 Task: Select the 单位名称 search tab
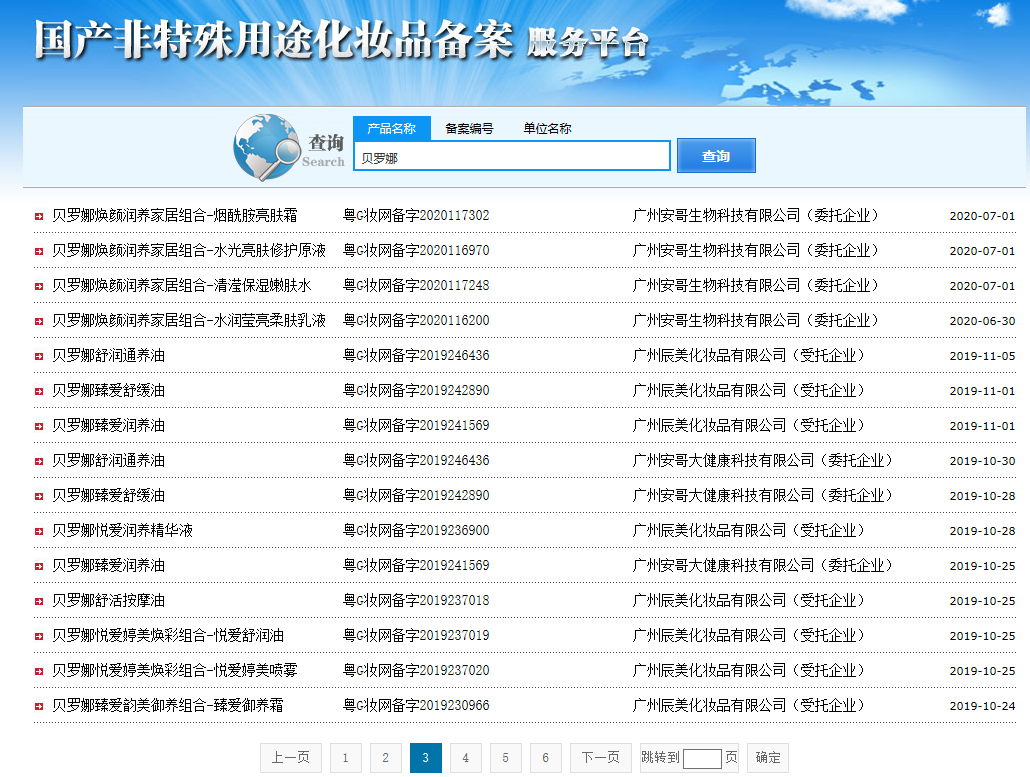coord(547,128)
